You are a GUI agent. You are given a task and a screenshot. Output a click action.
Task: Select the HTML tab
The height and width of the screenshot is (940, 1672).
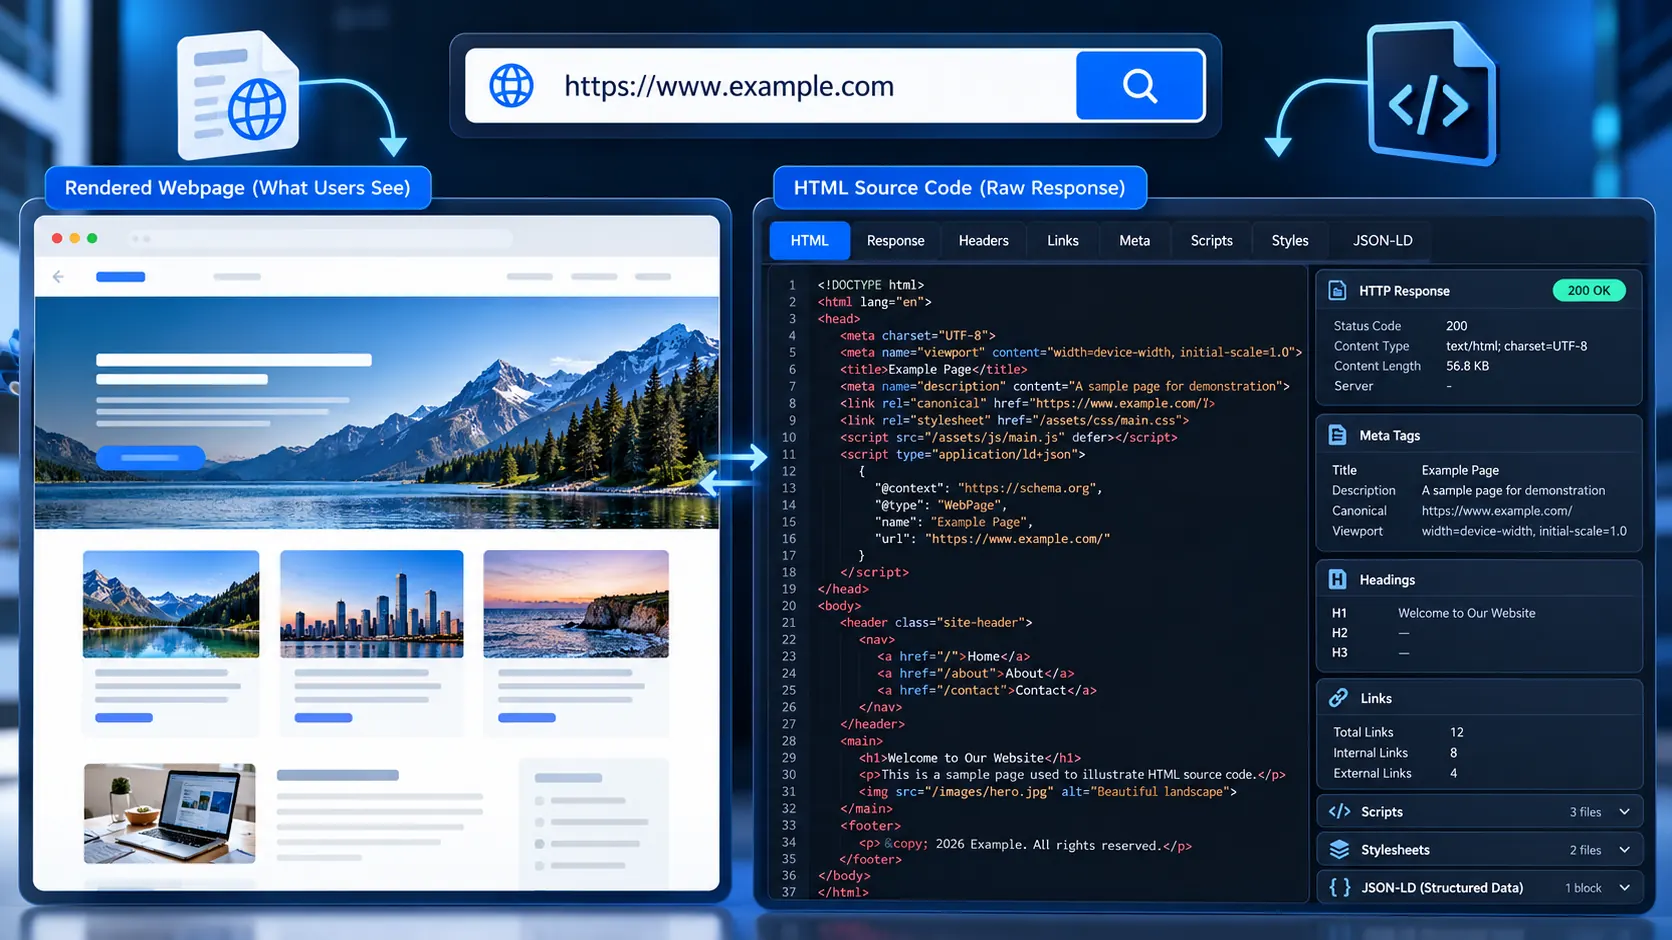pos(810,241)
